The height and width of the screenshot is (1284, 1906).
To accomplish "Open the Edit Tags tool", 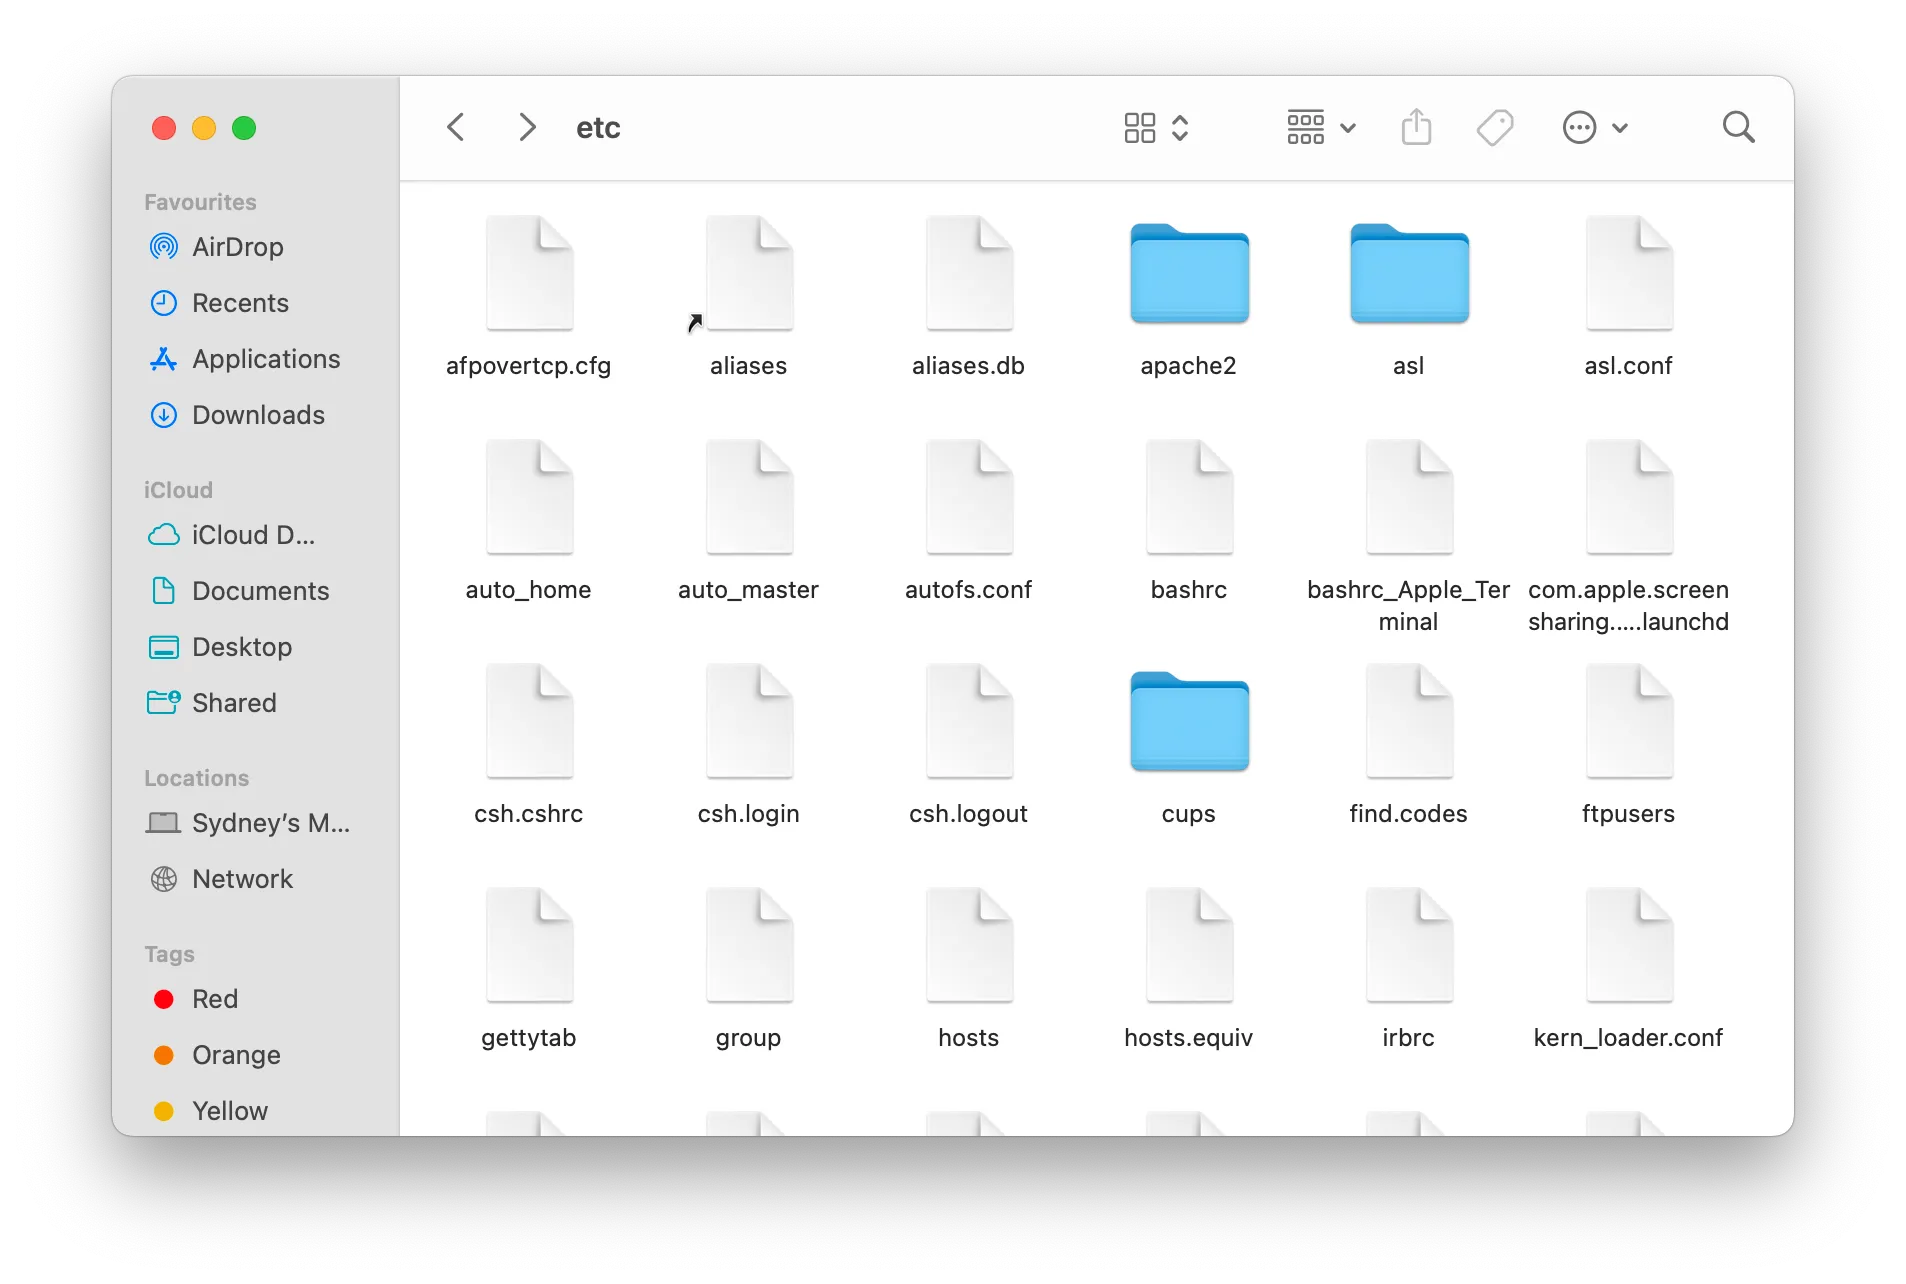I will 1494,127.
